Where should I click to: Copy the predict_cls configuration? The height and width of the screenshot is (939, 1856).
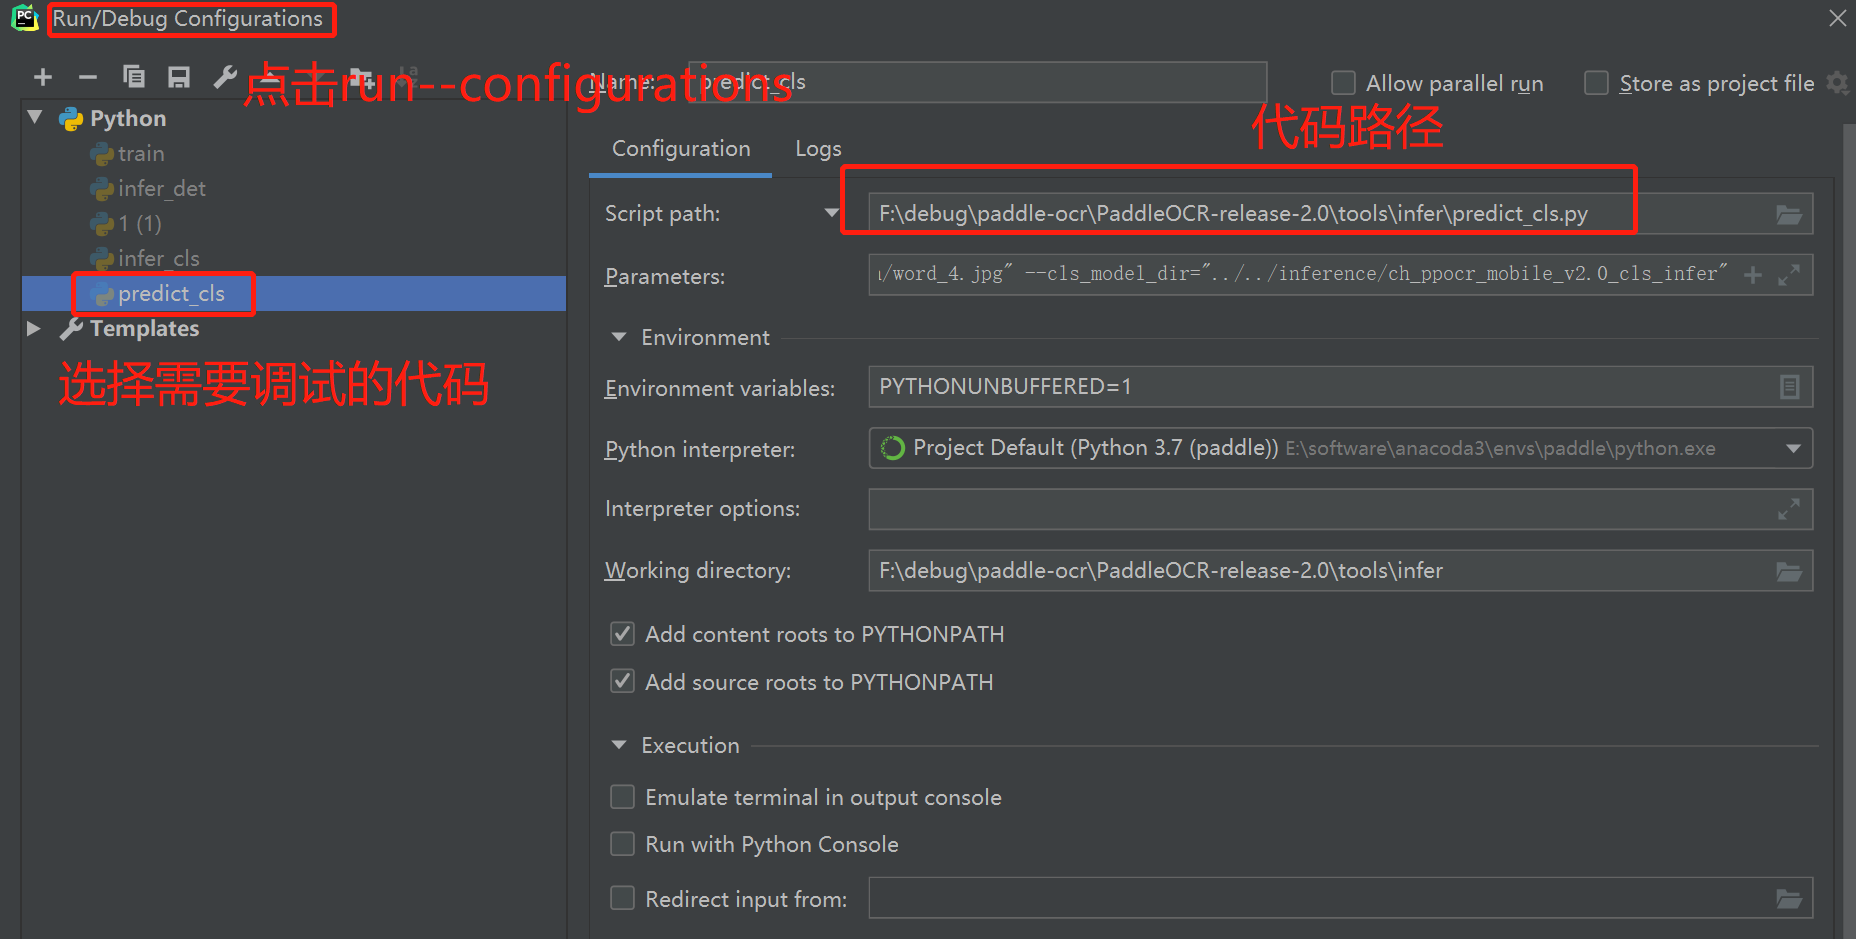tap(134, 77)
